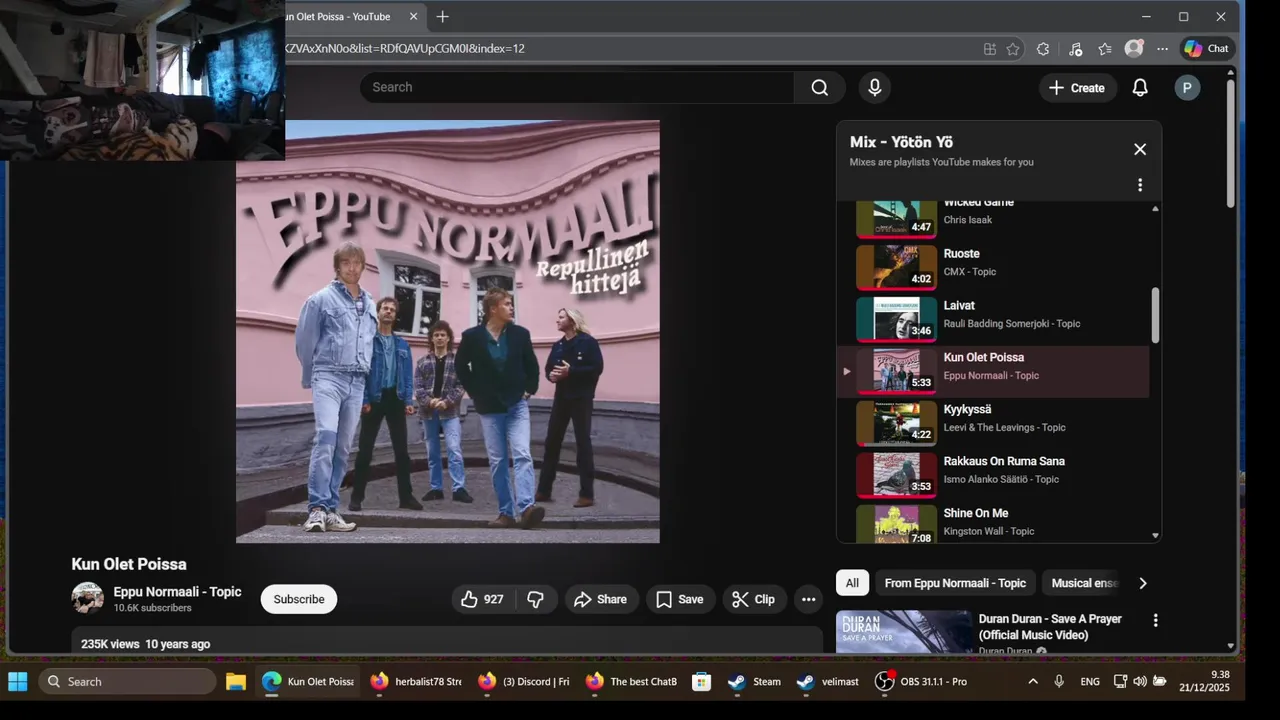
Task: Select the All filter chip
Action: [852, 583]
